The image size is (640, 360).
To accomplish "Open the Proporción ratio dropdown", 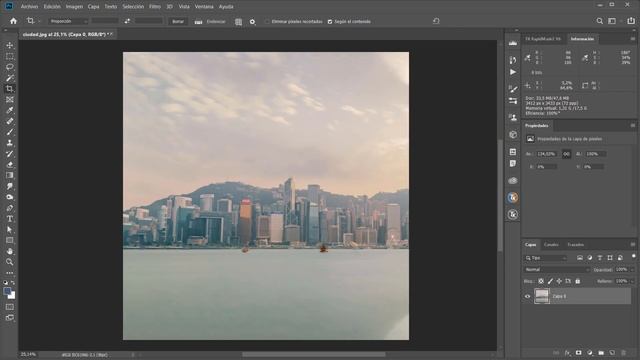I will [68, 21].
